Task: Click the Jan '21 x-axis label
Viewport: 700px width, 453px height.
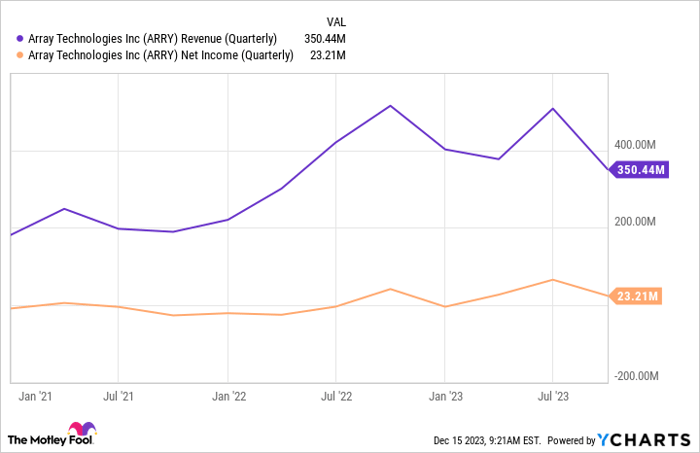Action: [35, 396]
